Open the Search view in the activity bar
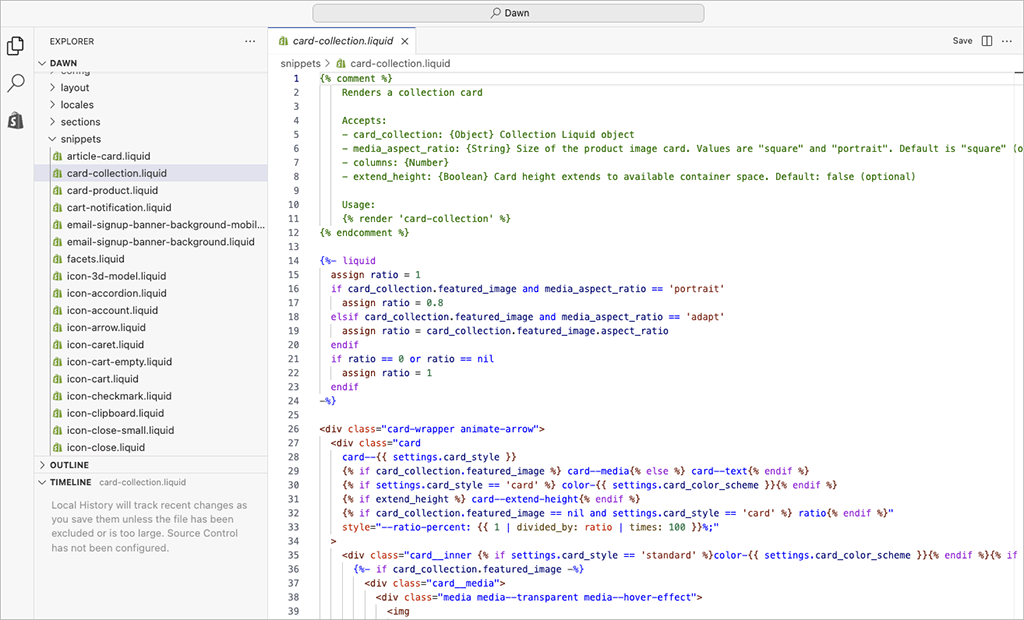The width and height of the screenshot is (1024, 620). 15,83
